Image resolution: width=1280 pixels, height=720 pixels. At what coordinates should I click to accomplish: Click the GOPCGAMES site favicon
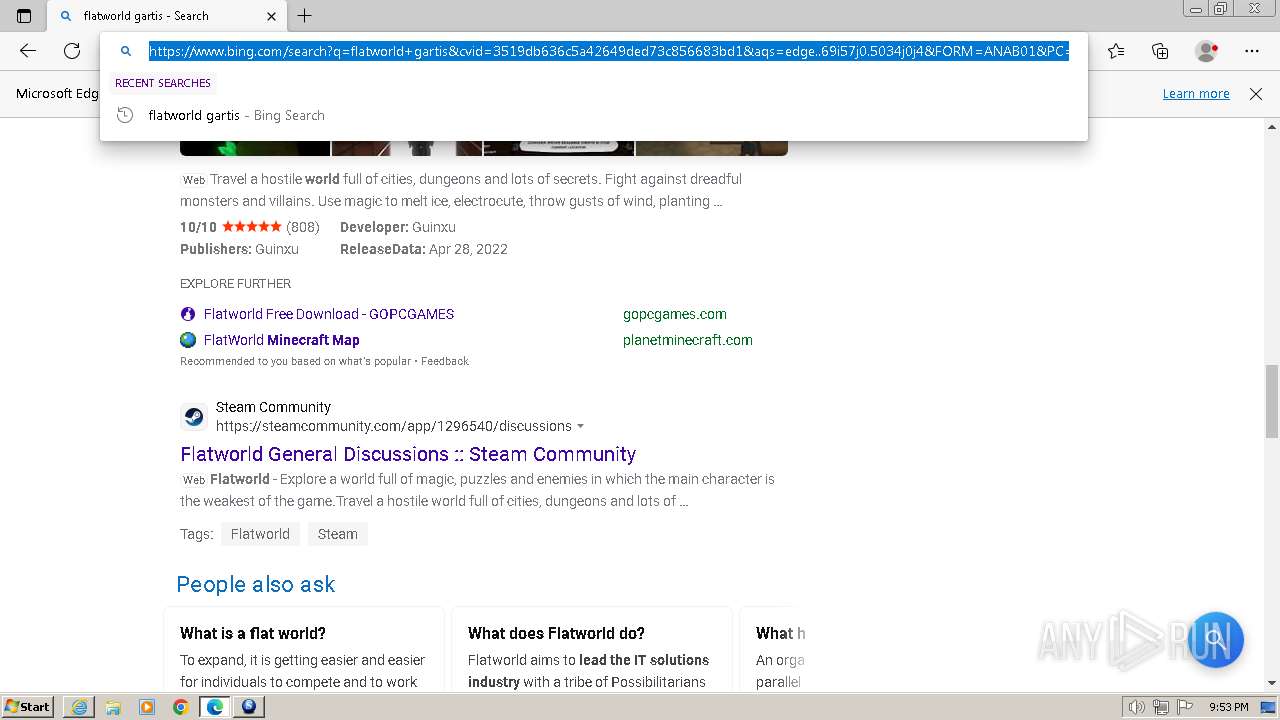pyautogui.click(x=188, y=314)
